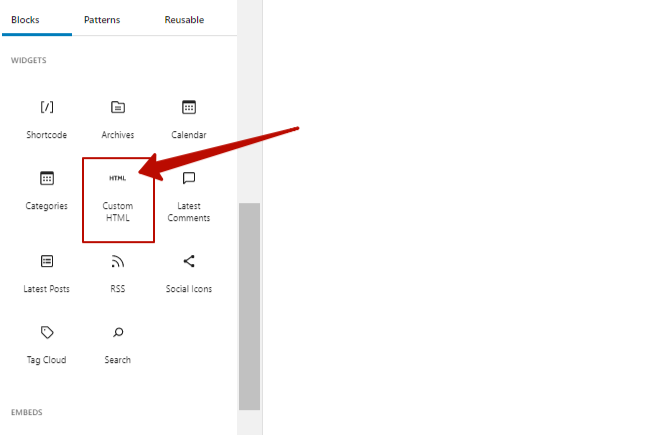Click the EMBEDS section heading
645x442 pixels.
pyautogui.click(x=27, y=412)
